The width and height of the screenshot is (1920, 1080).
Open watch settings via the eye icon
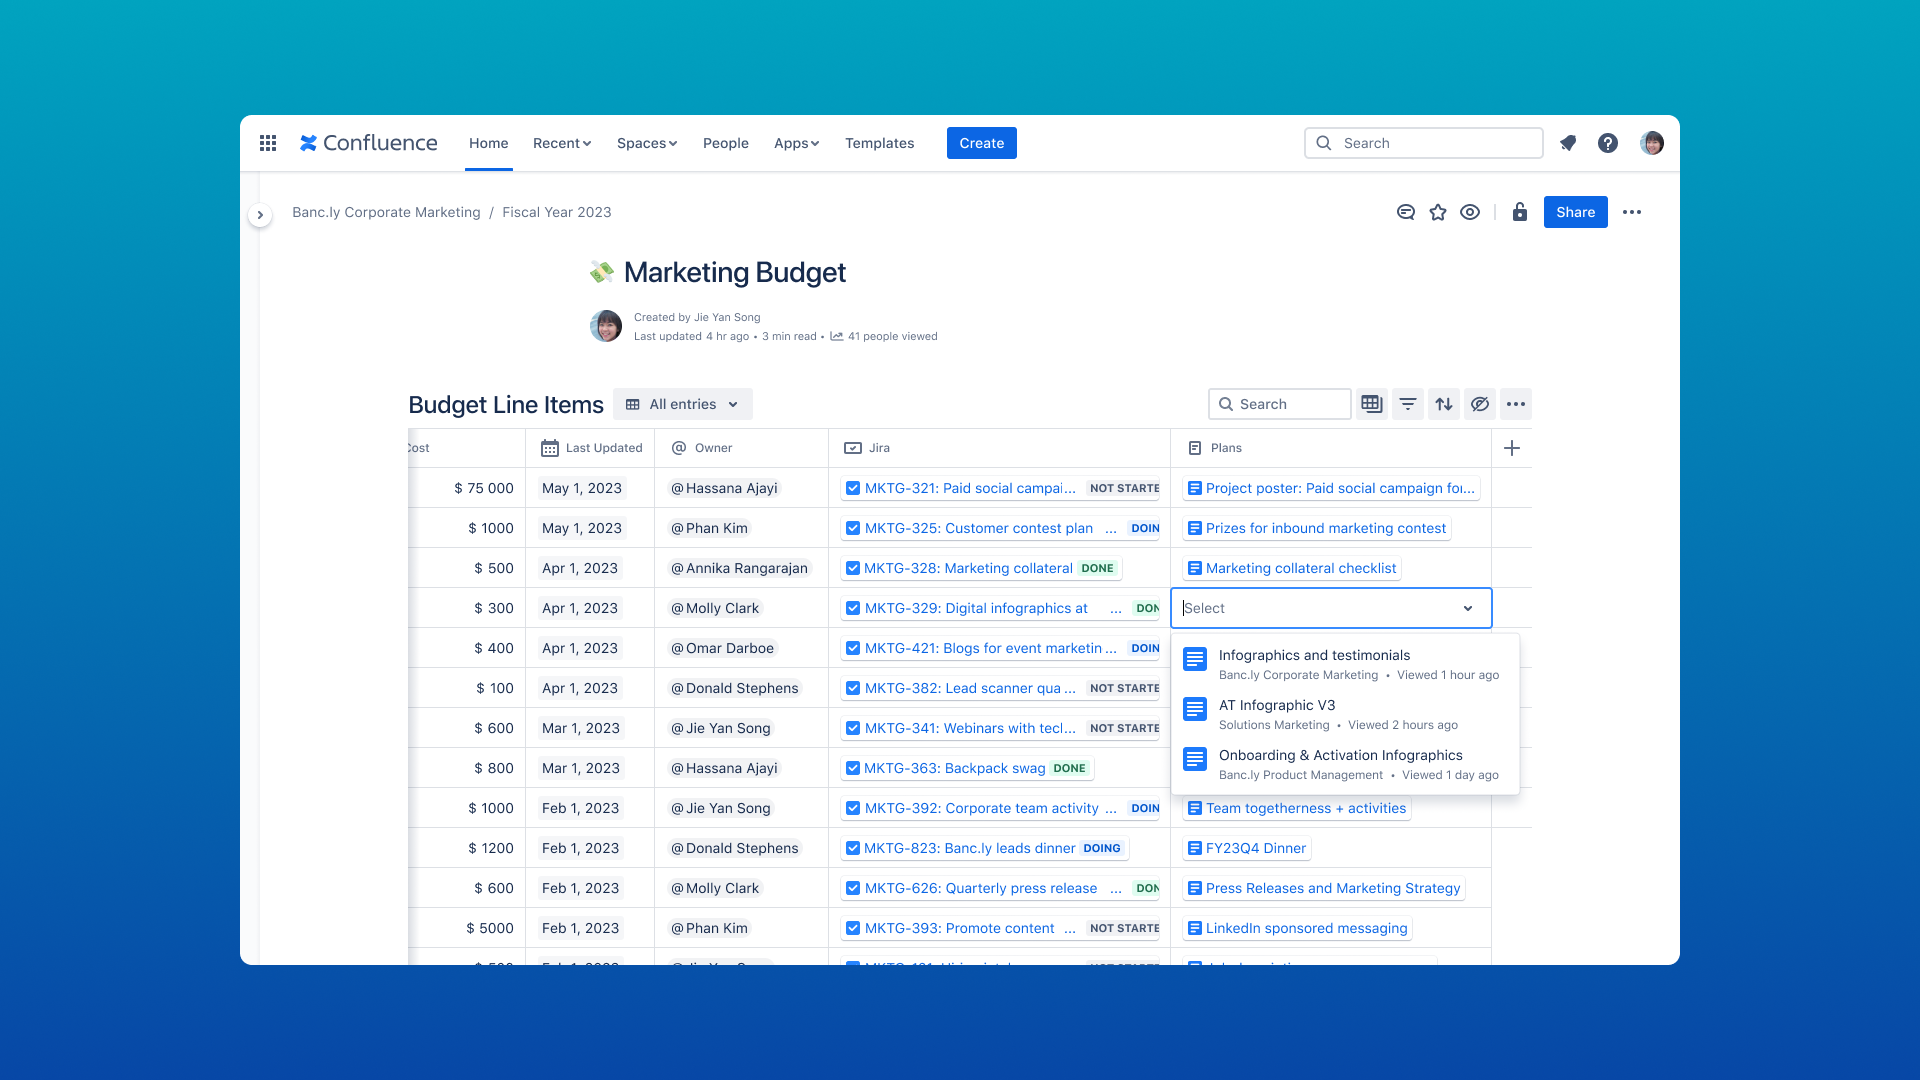(1470, 212)
